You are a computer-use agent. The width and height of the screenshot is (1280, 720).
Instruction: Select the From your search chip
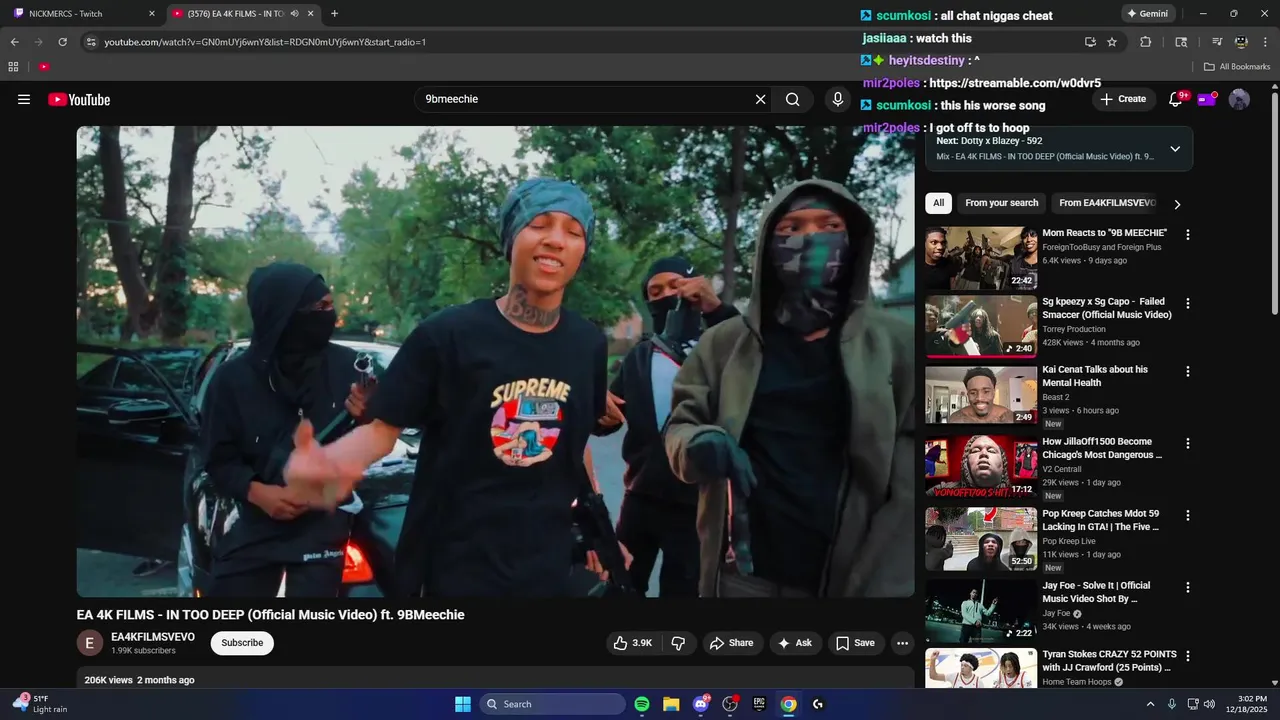[1001, 203]
